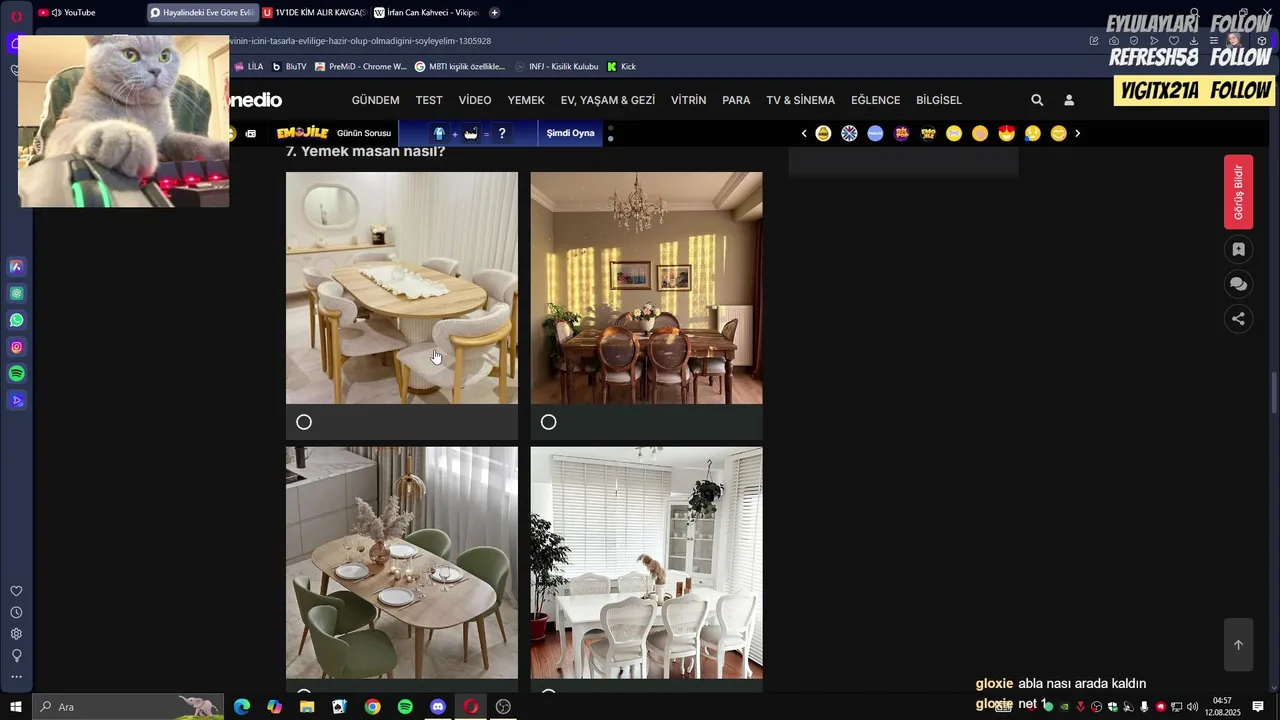Open the EĞLENCE menu
Viewport: 1280px width, 720px height.
875,100
